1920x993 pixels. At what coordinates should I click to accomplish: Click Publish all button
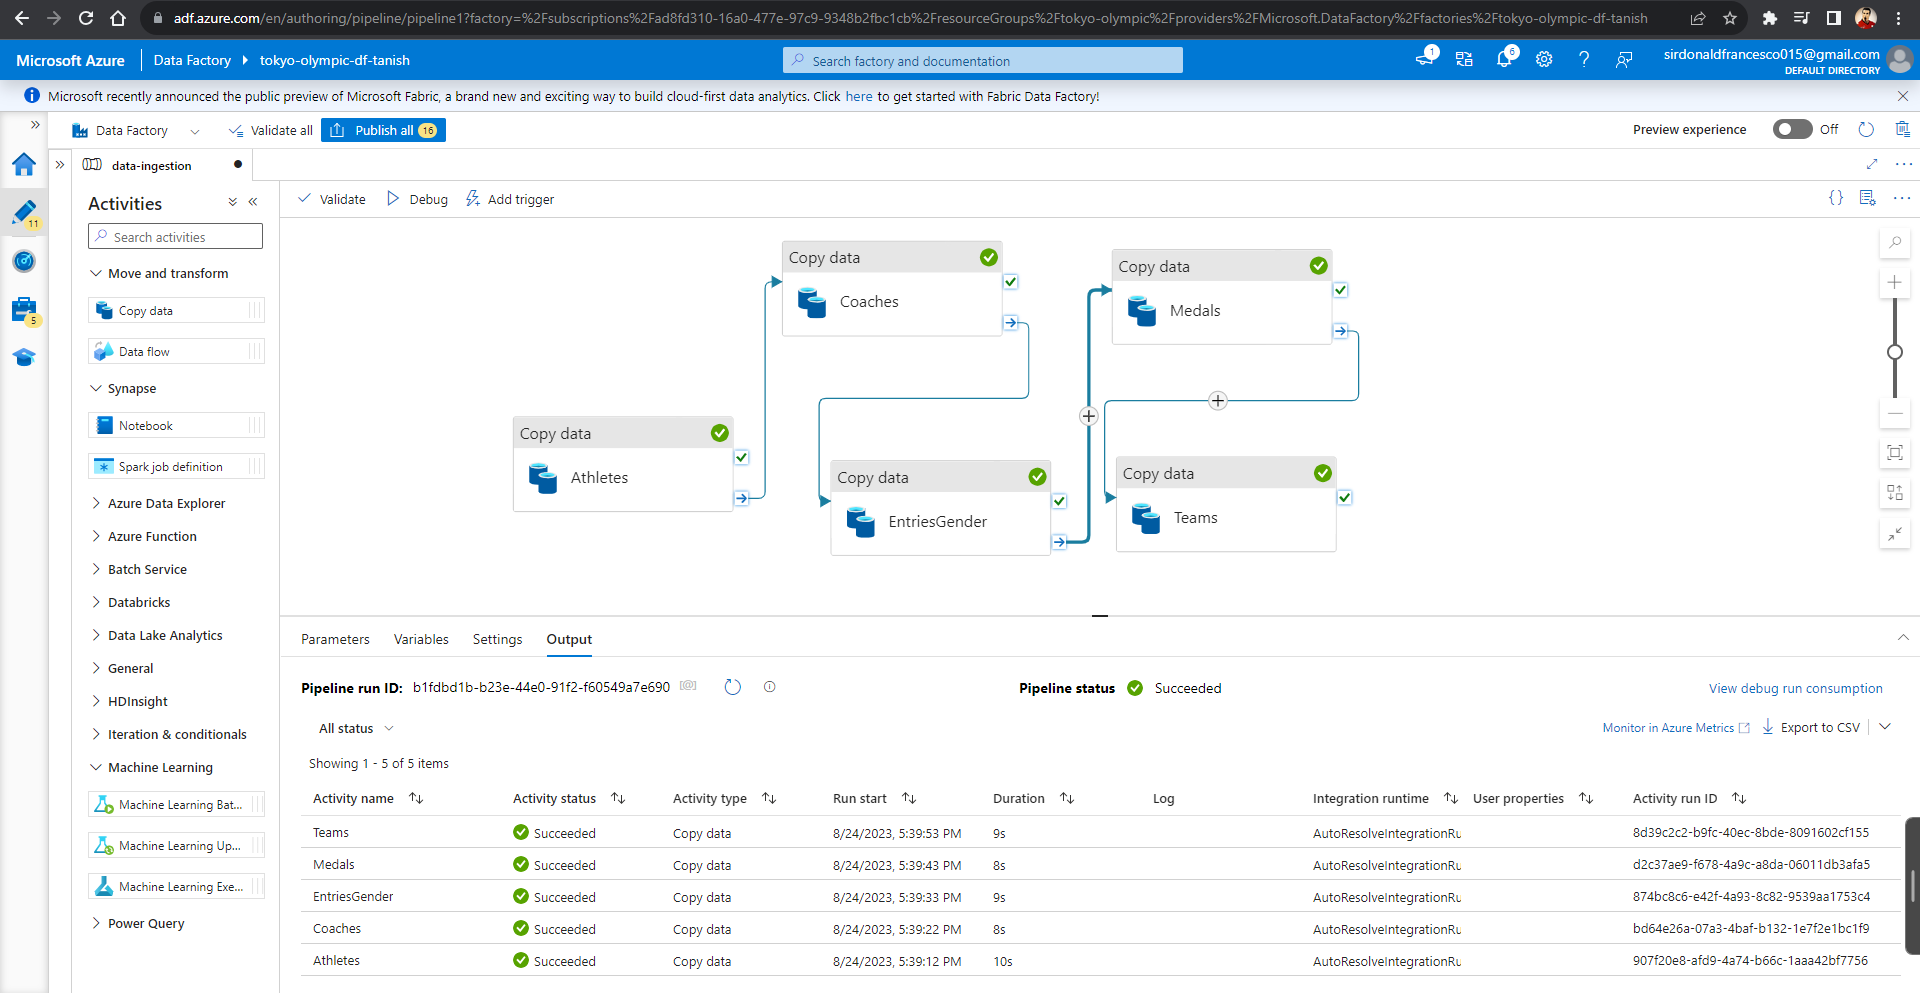point(383,130)
